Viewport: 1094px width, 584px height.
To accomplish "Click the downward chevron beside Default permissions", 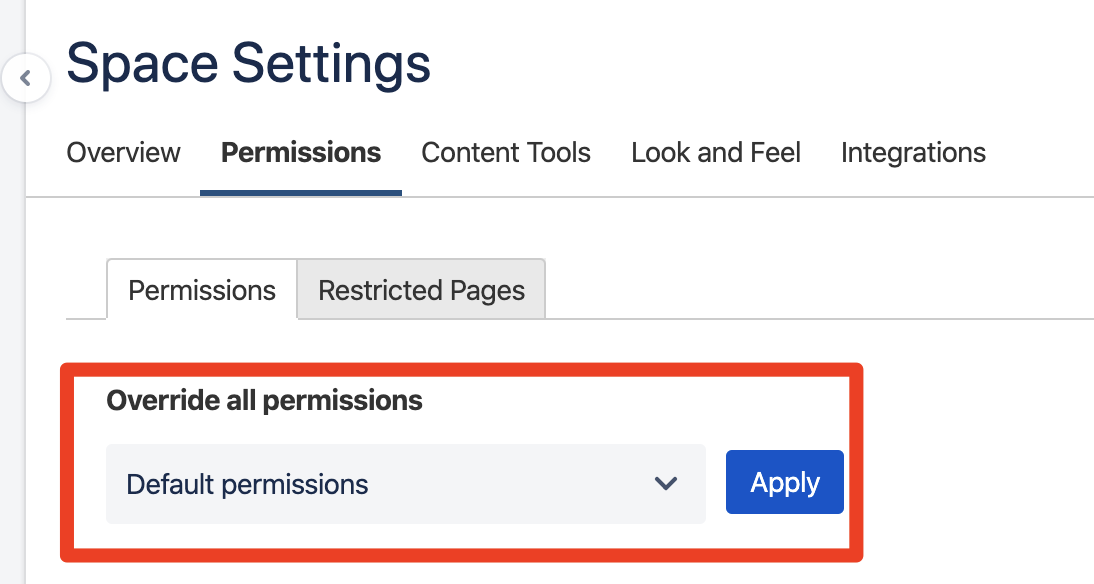I will [x=666, y=483].
